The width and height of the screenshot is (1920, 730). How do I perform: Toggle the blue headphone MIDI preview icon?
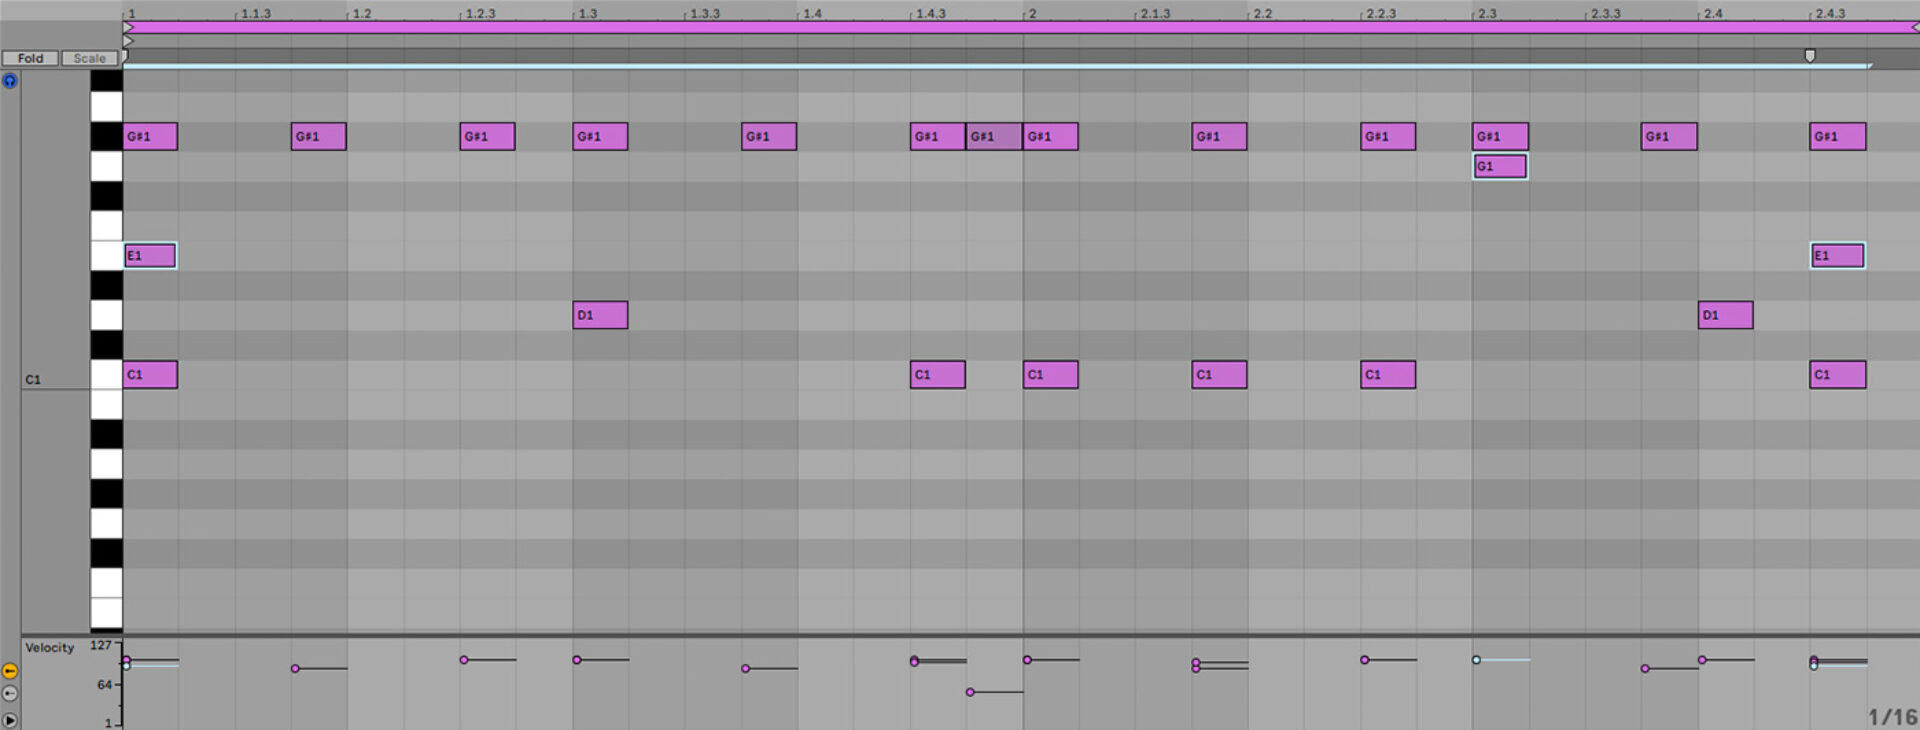coord(10,81)
